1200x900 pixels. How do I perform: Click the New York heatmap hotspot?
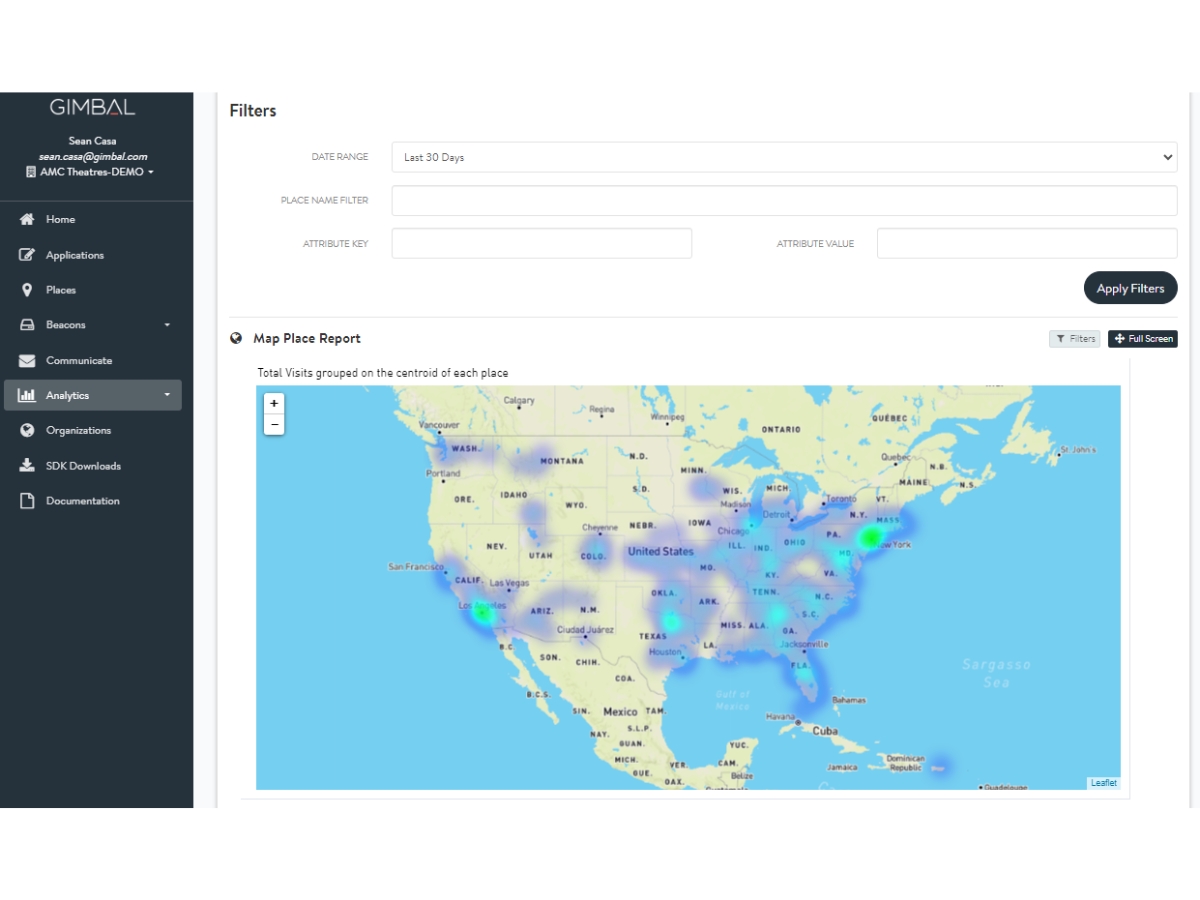coord(871,538)
